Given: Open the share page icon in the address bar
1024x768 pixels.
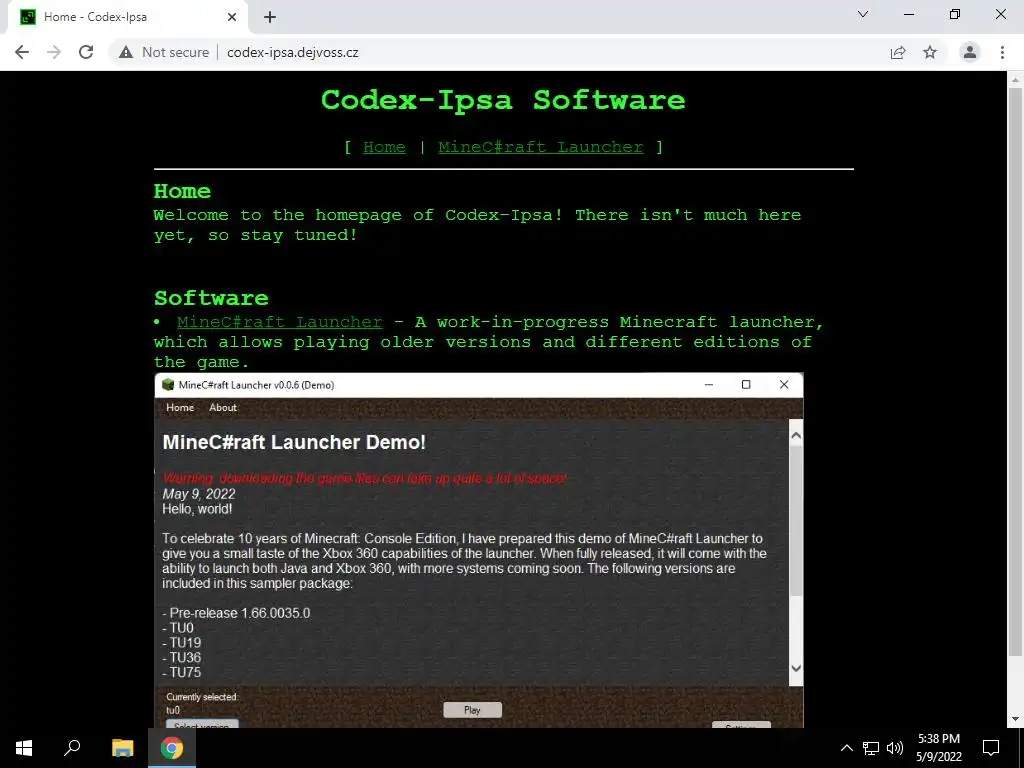Looking at the screenshot, I should pyautogui.click(x=898, y=52).
